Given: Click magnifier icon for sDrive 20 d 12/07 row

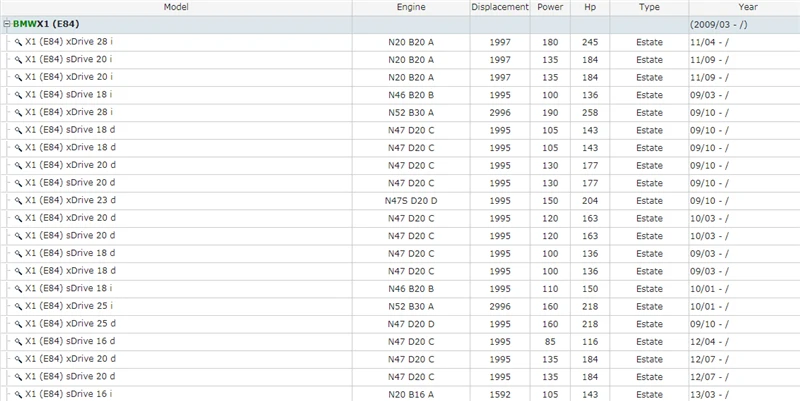Looking at the screenshot, I should pyautogui.click(x=18, y=377).
